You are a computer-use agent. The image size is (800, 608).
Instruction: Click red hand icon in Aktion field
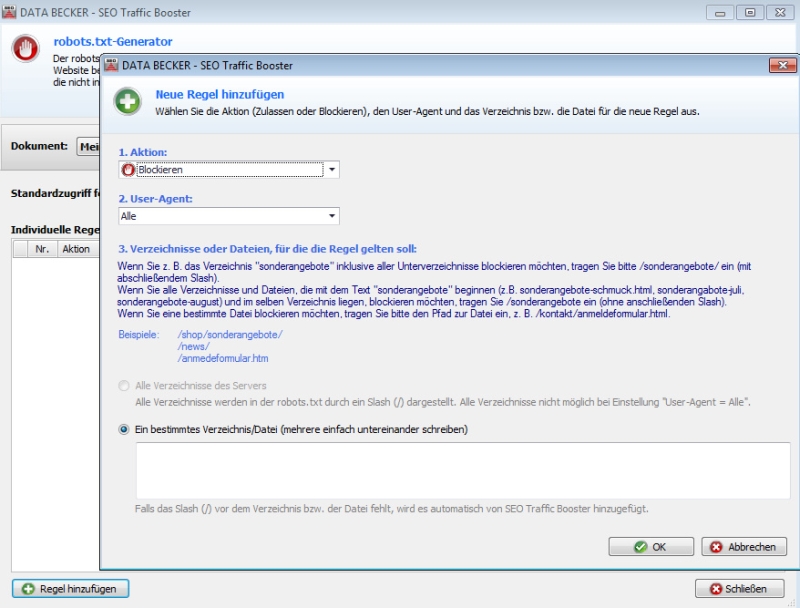tap(128, 169)
